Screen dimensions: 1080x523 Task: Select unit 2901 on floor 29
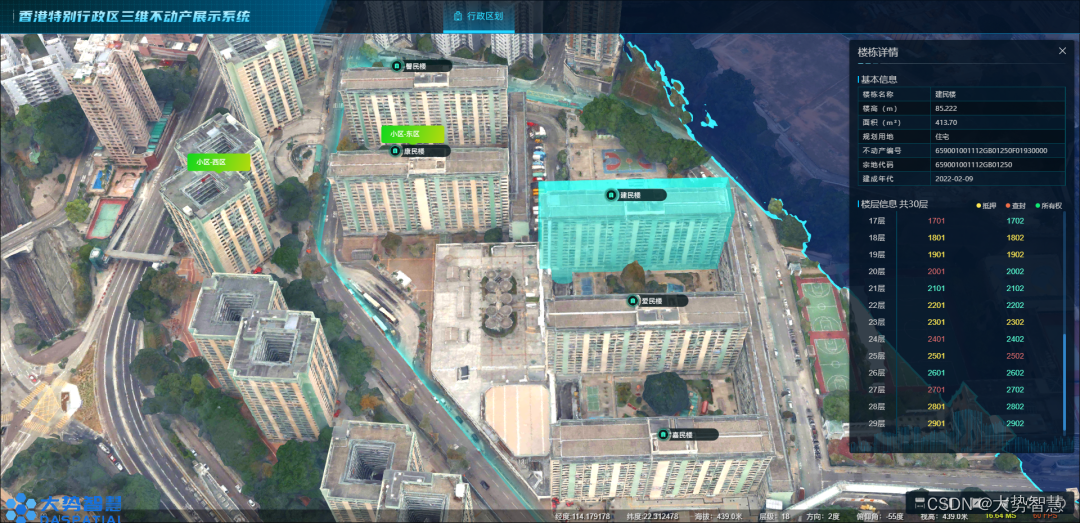pyautogui.click(x=936, y=424)
